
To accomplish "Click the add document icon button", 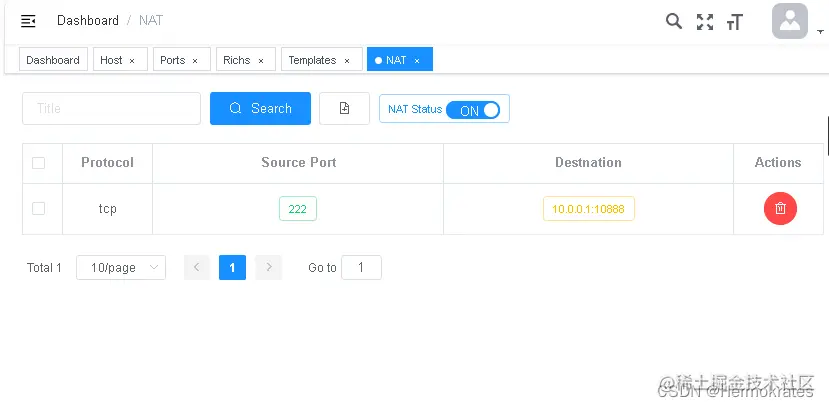I will point(344,108).
